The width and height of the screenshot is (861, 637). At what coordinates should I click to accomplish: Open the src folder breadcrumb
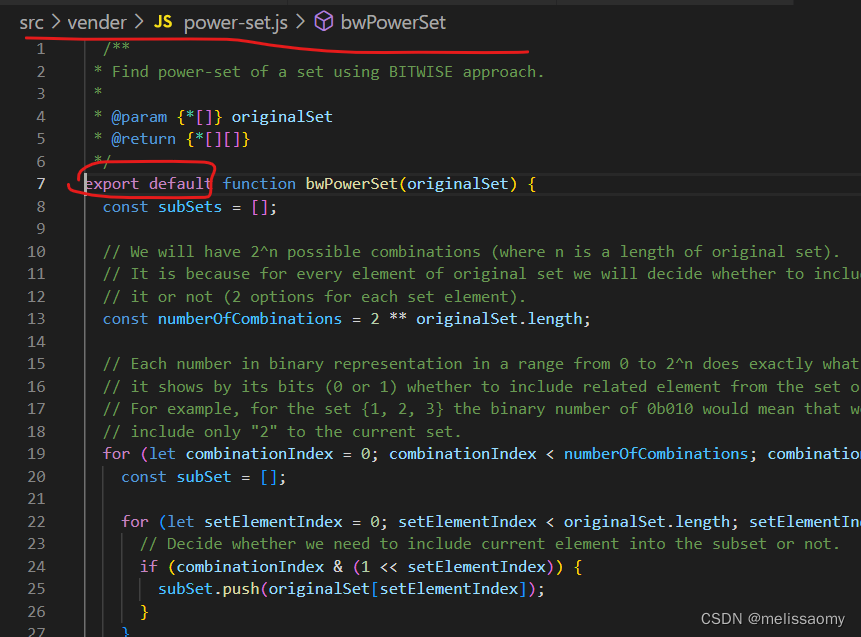(x=31, y=23)
